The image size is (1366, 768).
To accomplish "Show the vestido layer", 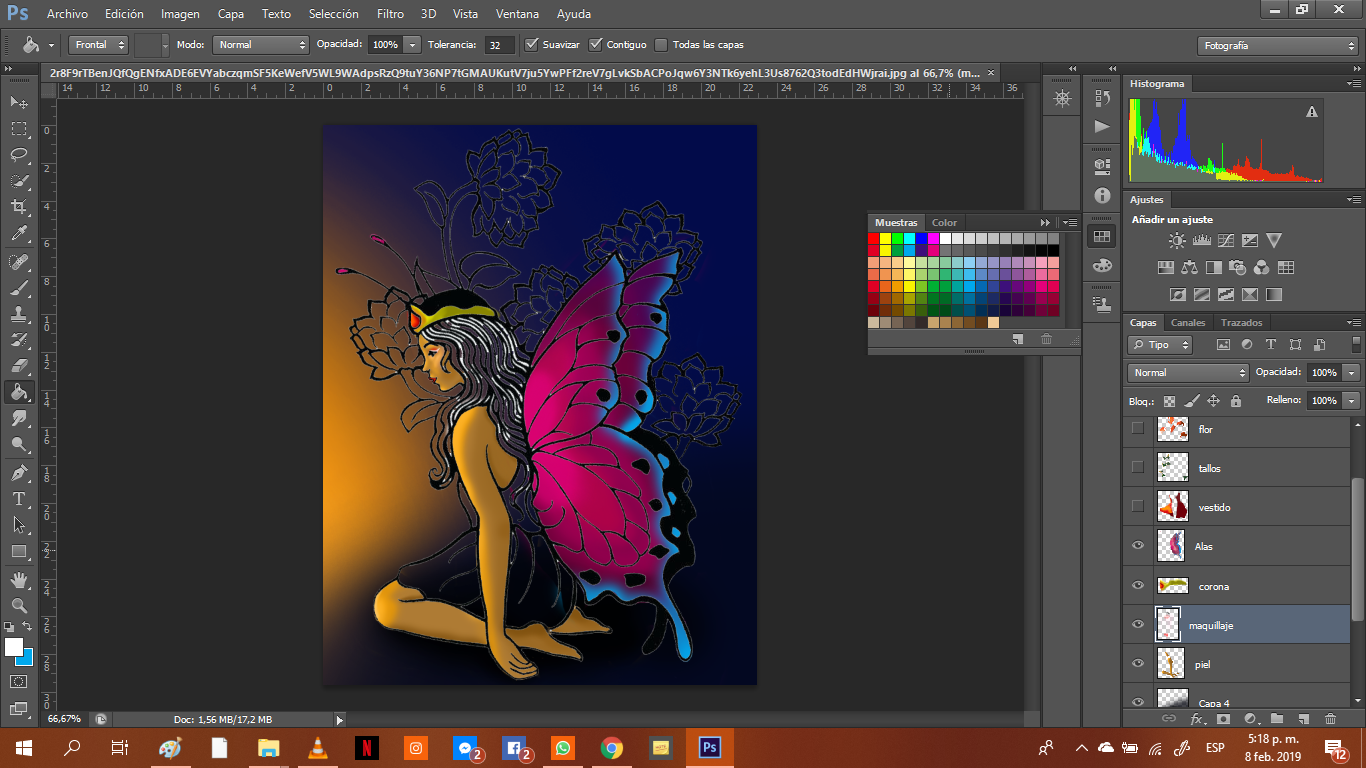I will pos(1137,507).
